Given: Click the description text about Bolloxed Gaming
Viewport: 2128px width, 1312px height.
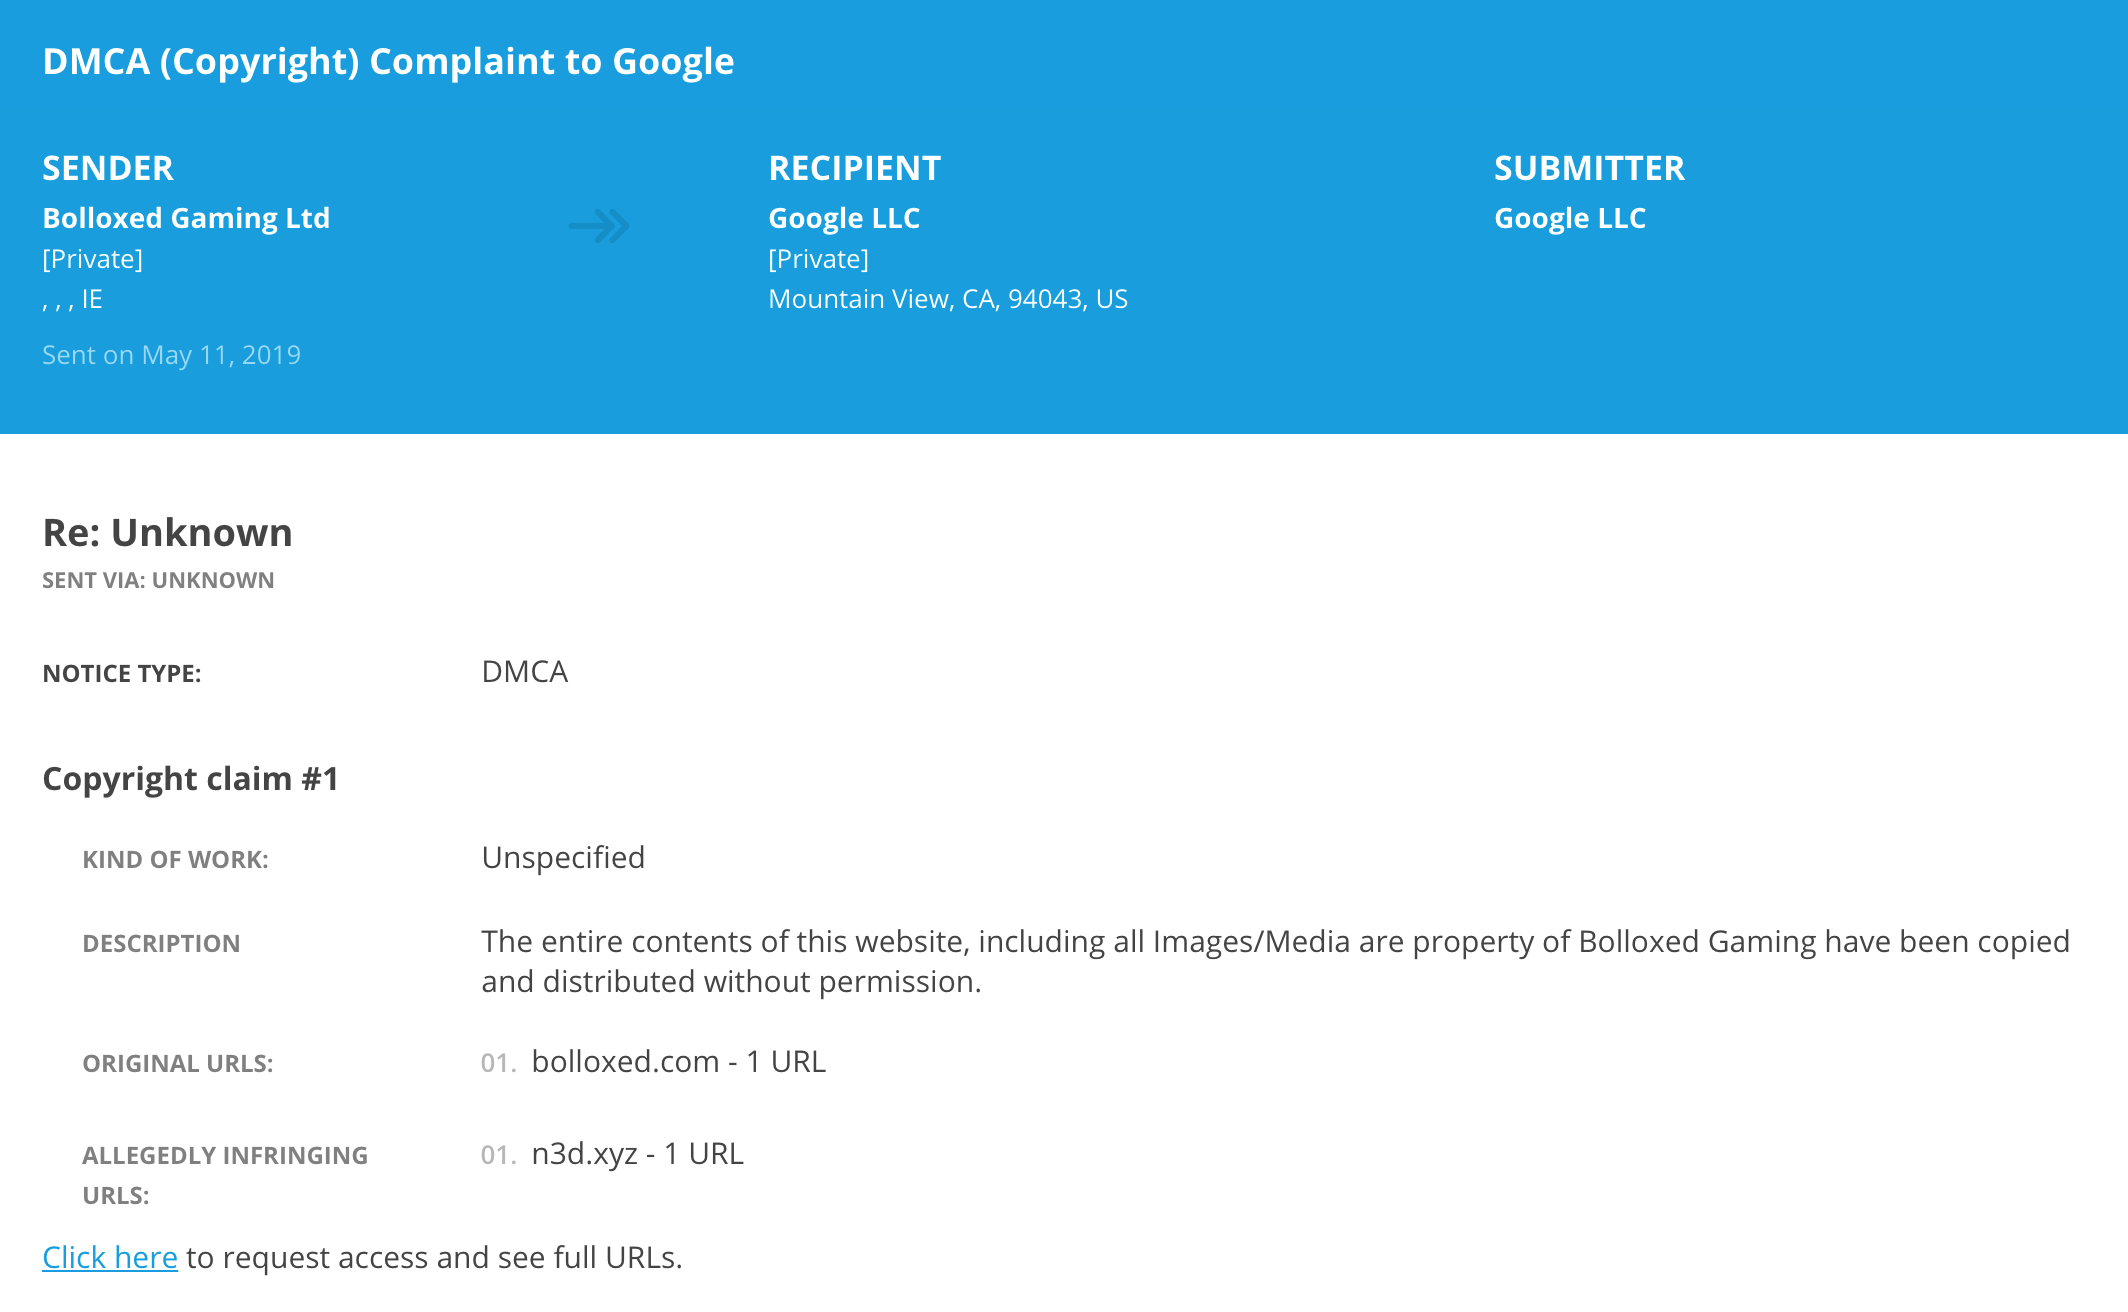Looking at the screenshot, I should pos(1275,961).
